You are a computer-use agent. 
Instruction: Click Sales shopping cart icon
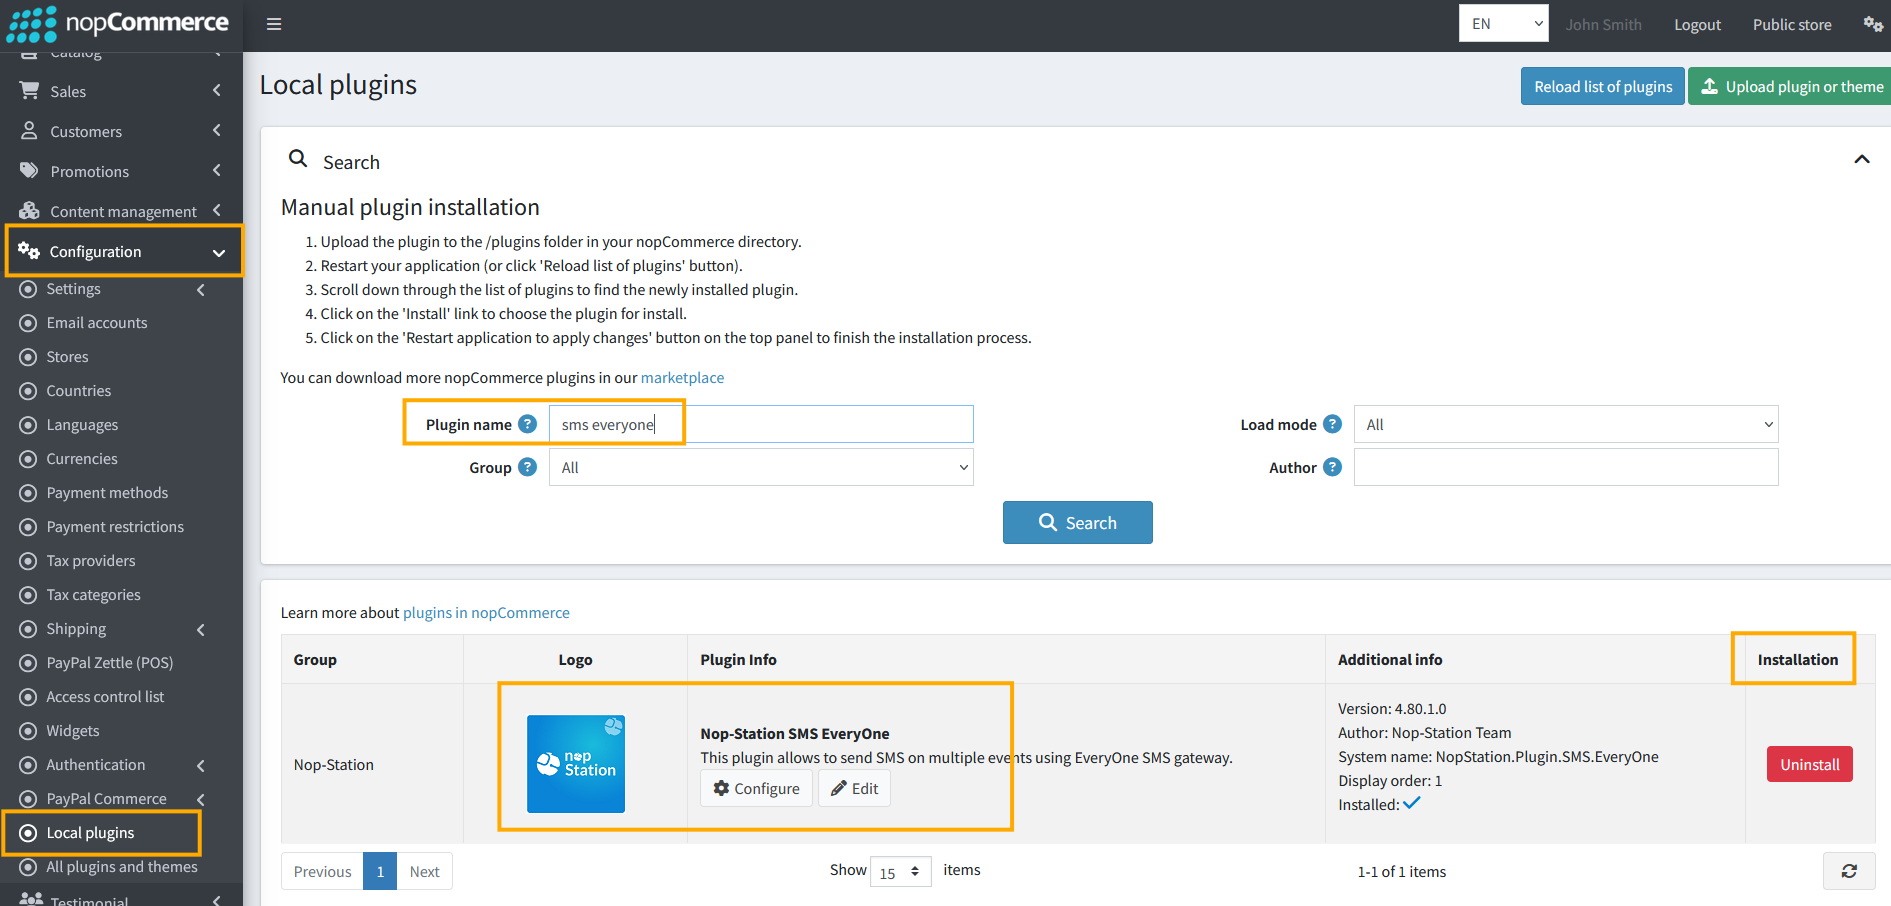[x=29, y=90]
